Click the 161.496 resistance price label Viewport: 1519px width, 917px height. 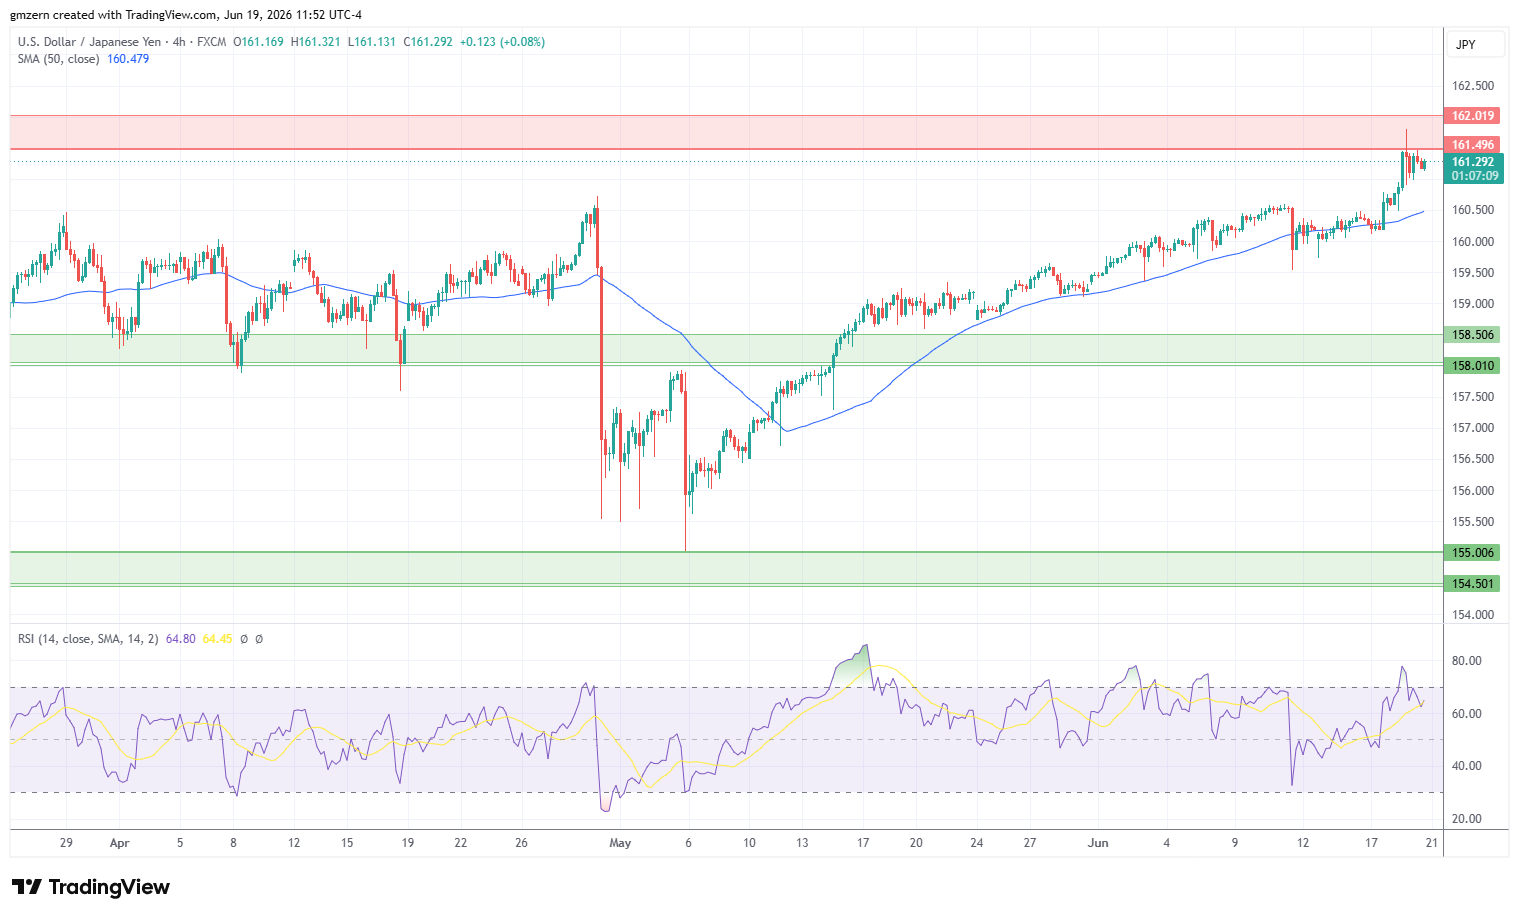pyautogui.click(x=1473, y=145)
